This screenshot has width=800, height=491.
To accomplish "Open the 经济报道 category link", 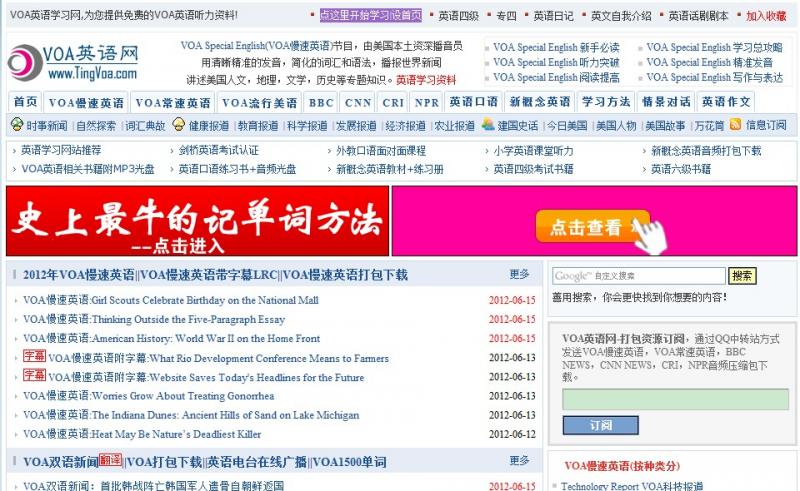I will pyautogui.click(x=405, y=126).
